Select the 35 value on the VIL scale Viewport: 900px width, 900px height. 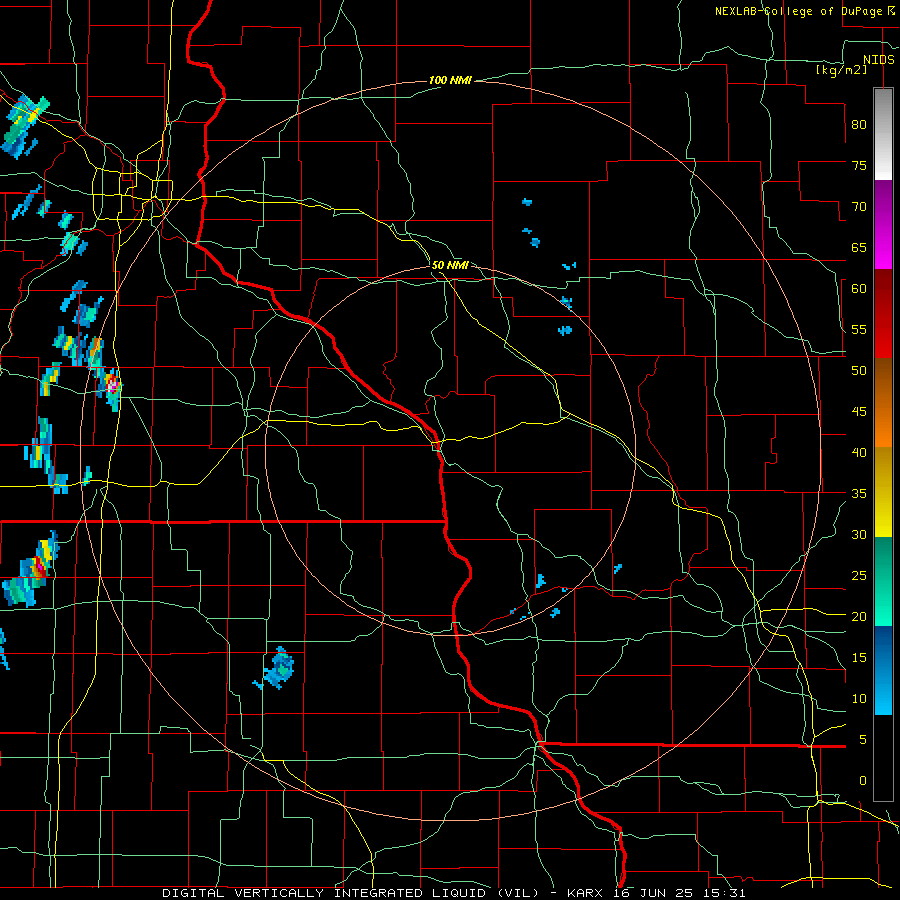click(859, 494)
